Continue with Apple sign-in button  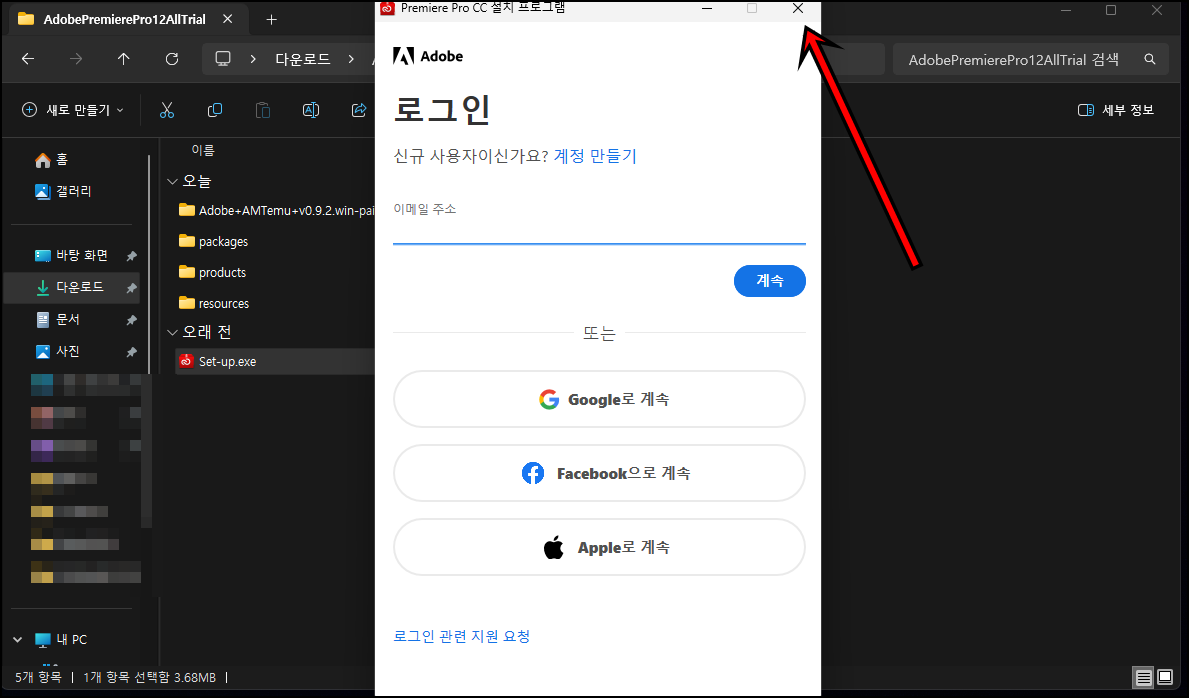click(599, 547)
